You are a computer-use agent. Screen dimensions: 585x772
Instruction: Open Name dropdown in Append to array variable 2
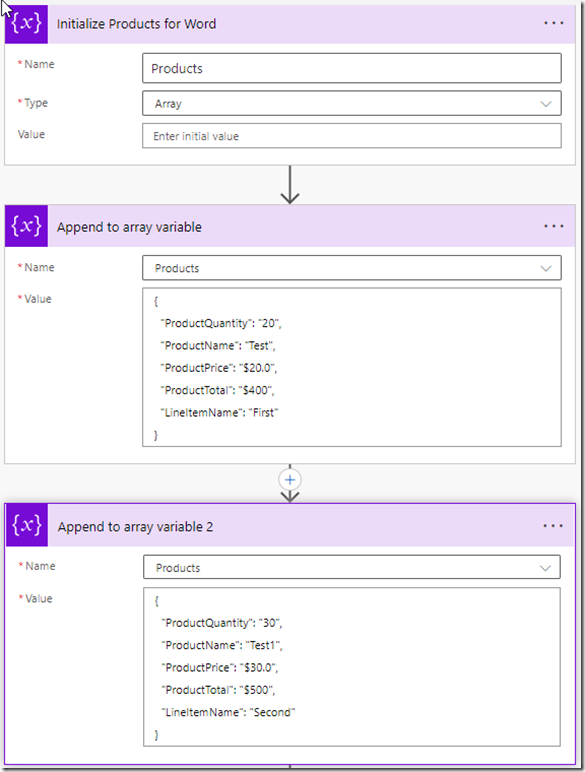point(352,567)
